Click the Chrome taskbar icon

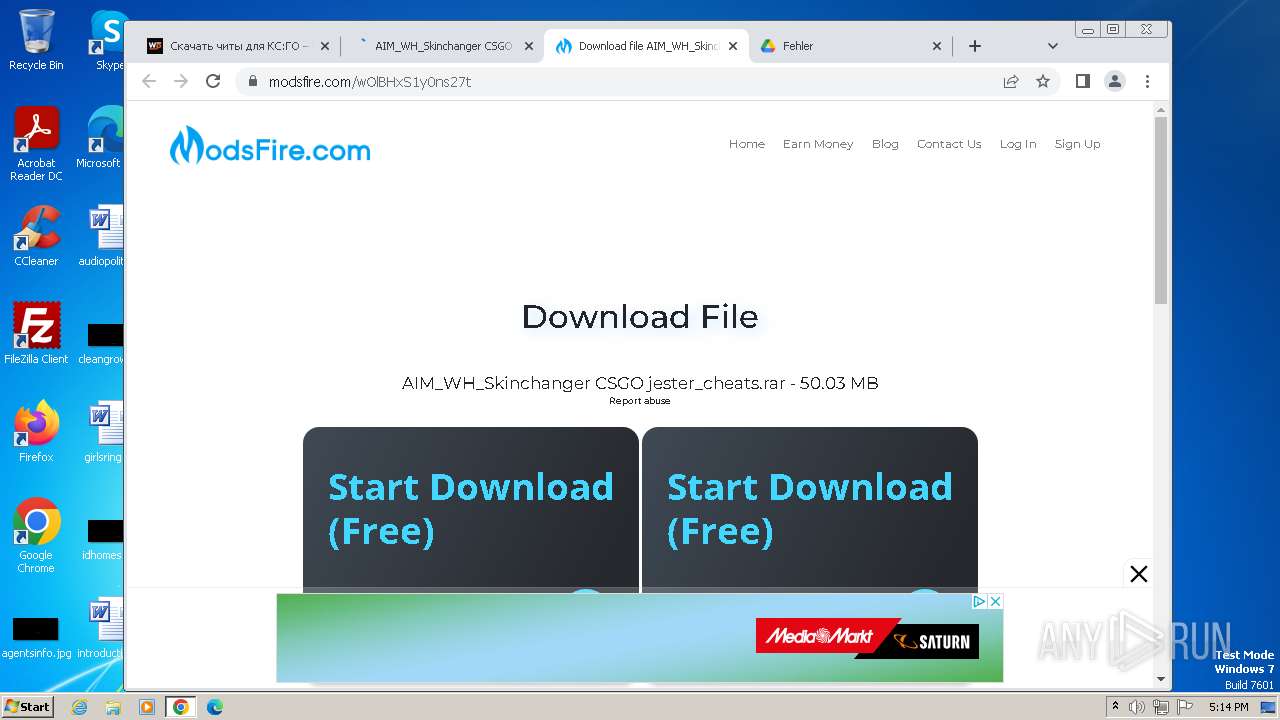point(180,707)
